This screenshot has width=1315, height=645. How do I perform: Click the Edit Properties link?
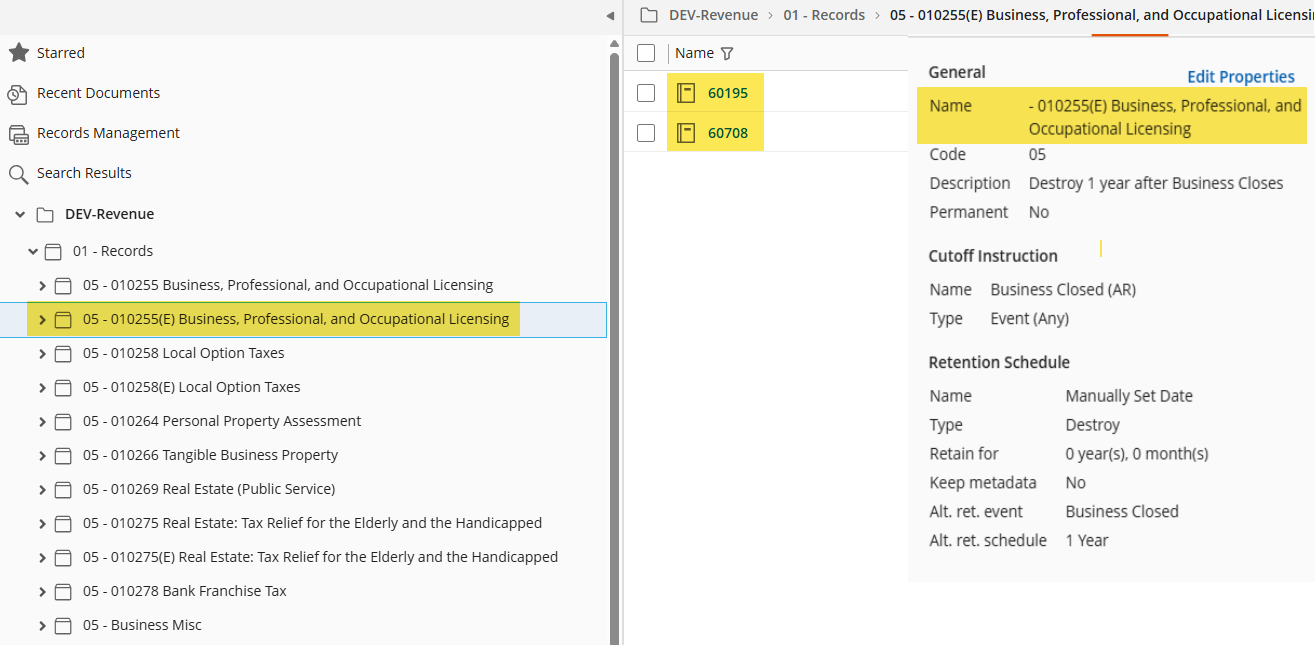click(x=1240, y=77)
